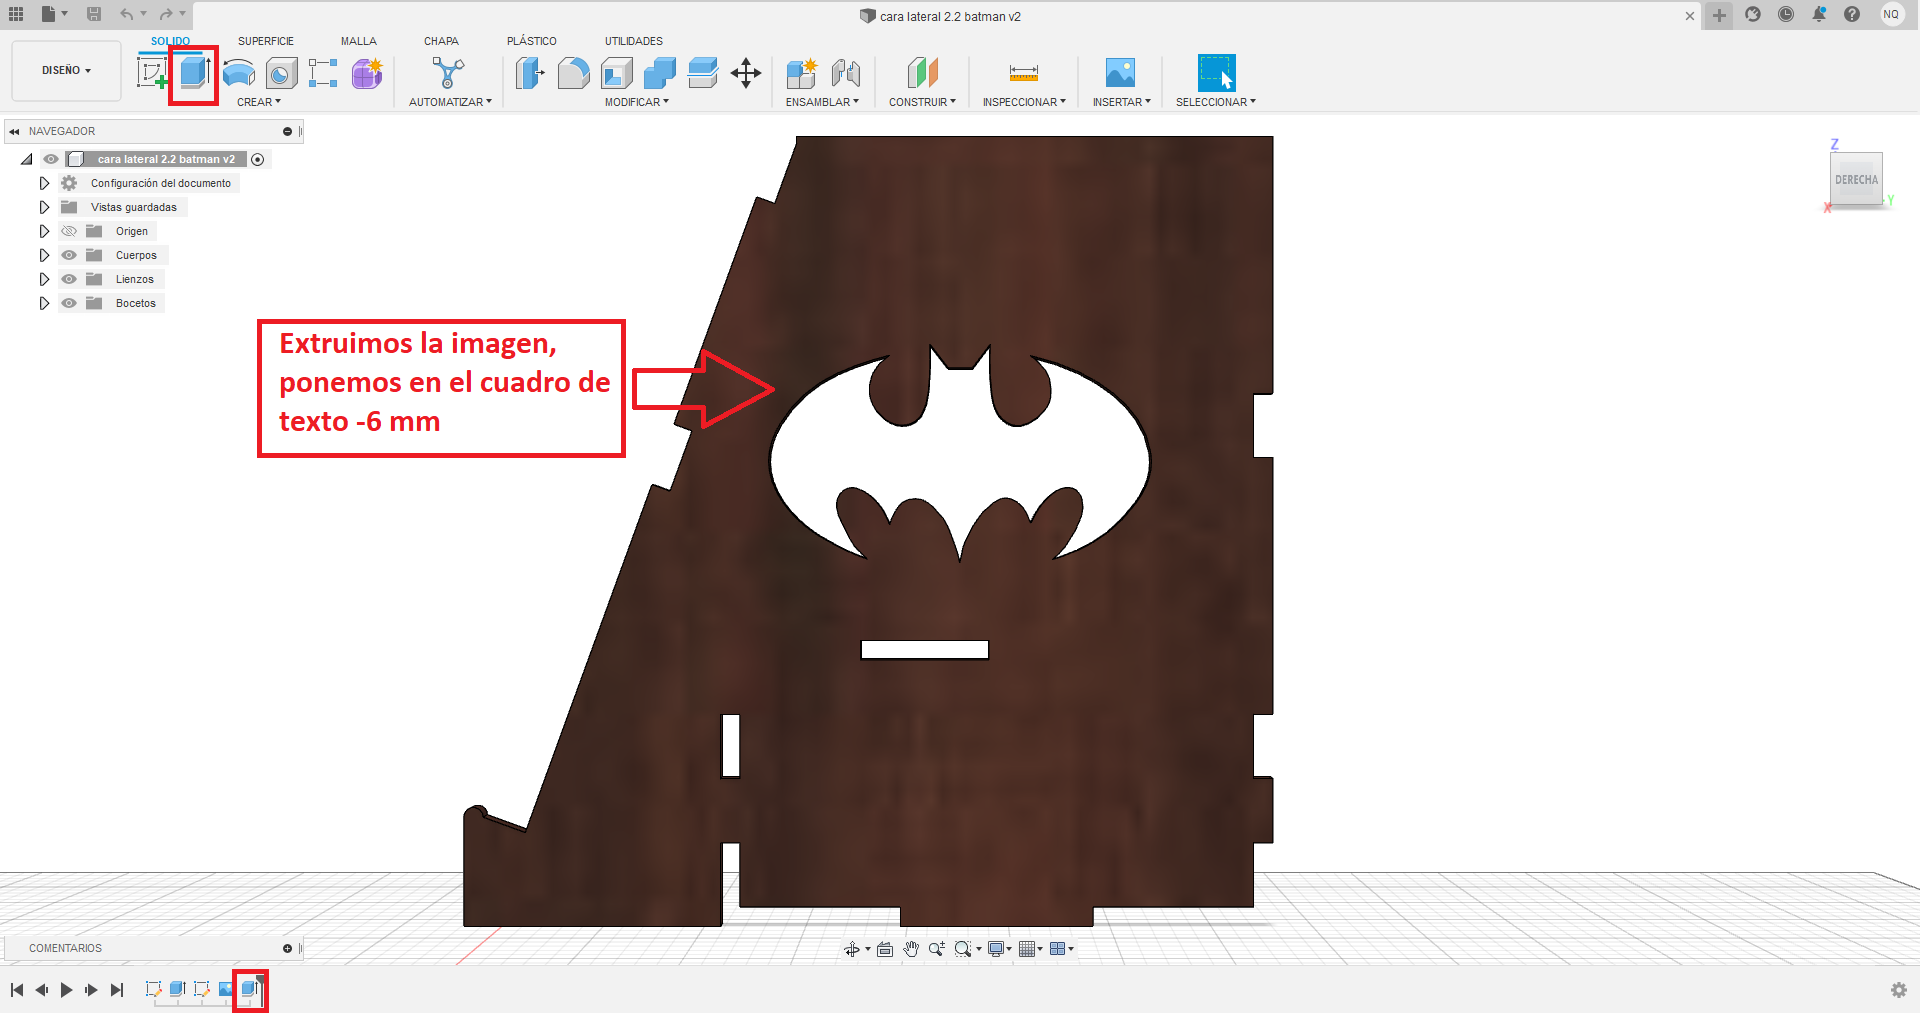Image resolution: width=1920 pixels, height=1013 pixels.
Task: Expand Configuración del documento
Action: coord(44,183)
